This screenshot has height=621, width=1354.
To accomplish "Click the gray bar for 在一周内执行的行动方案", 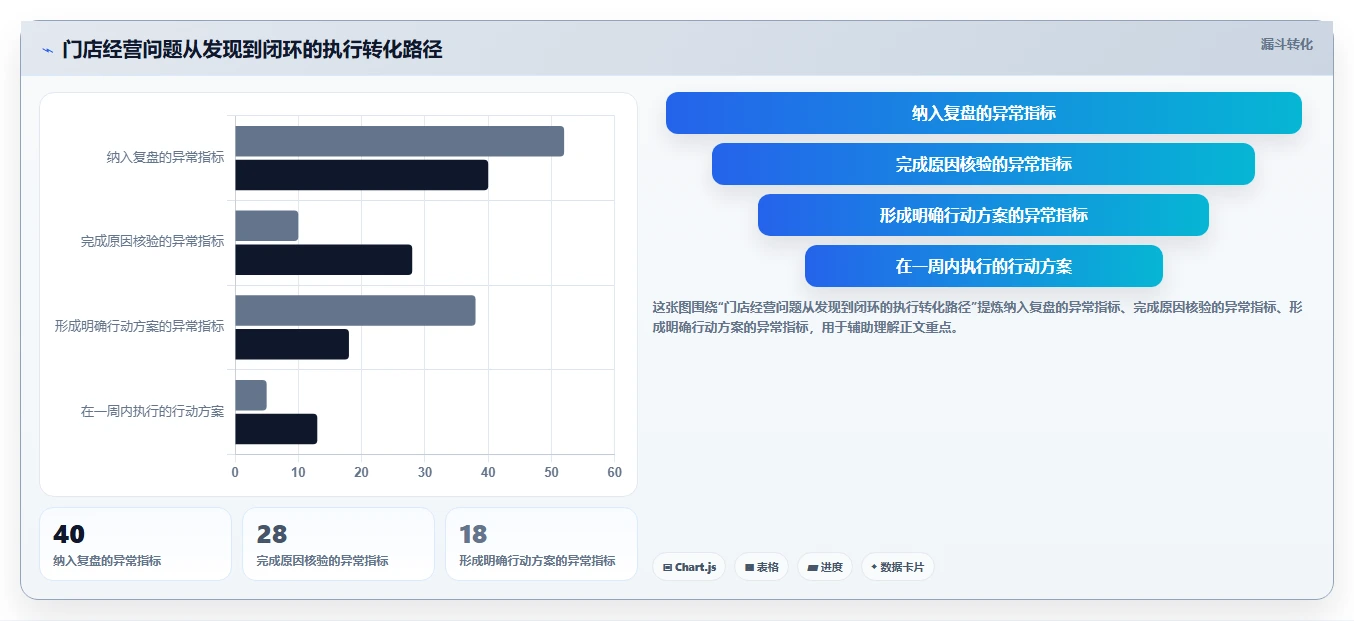I will 251,395.
